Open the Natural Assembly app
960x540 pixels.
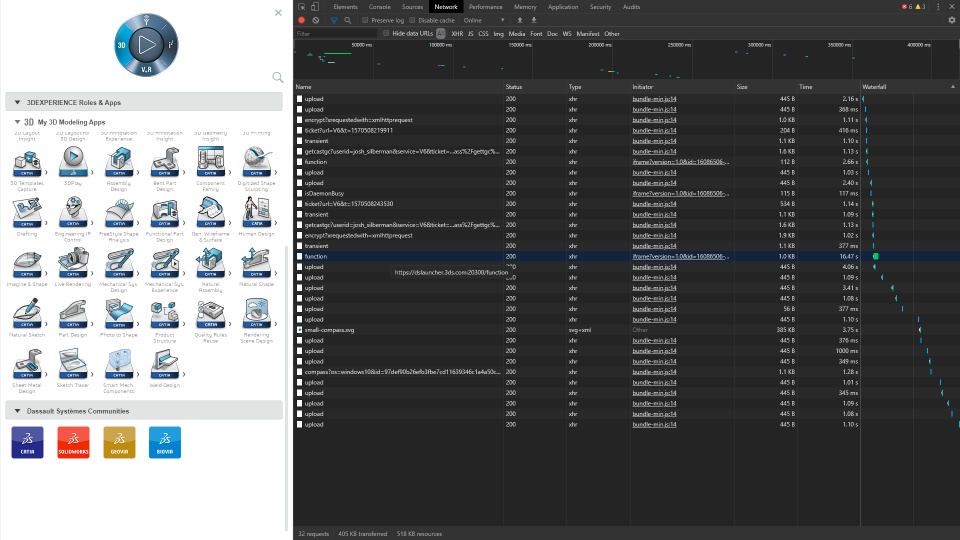pos(211,264)
